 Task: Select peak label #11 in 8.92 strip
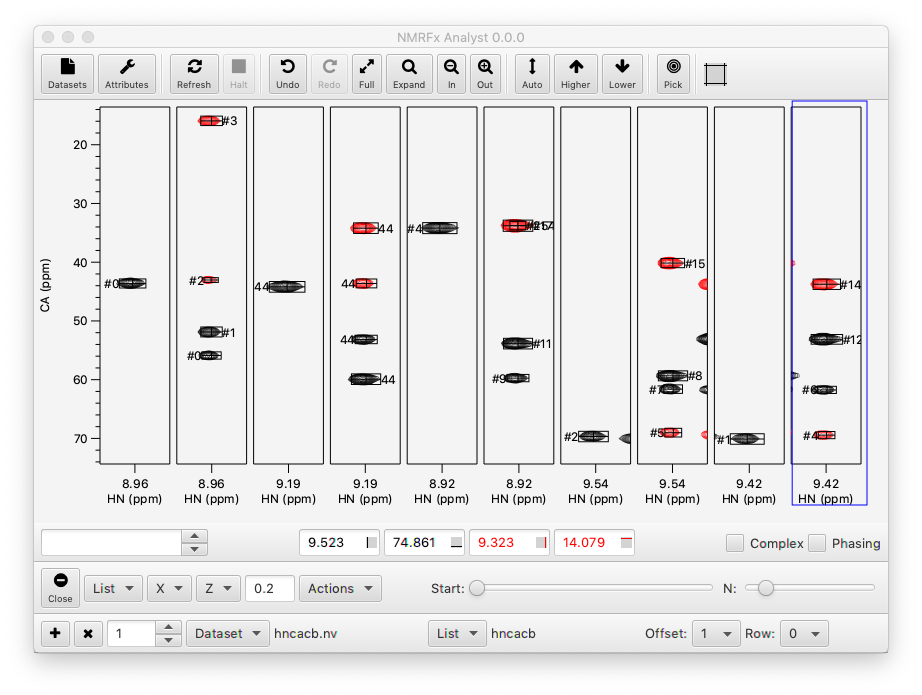pos(542,344)
